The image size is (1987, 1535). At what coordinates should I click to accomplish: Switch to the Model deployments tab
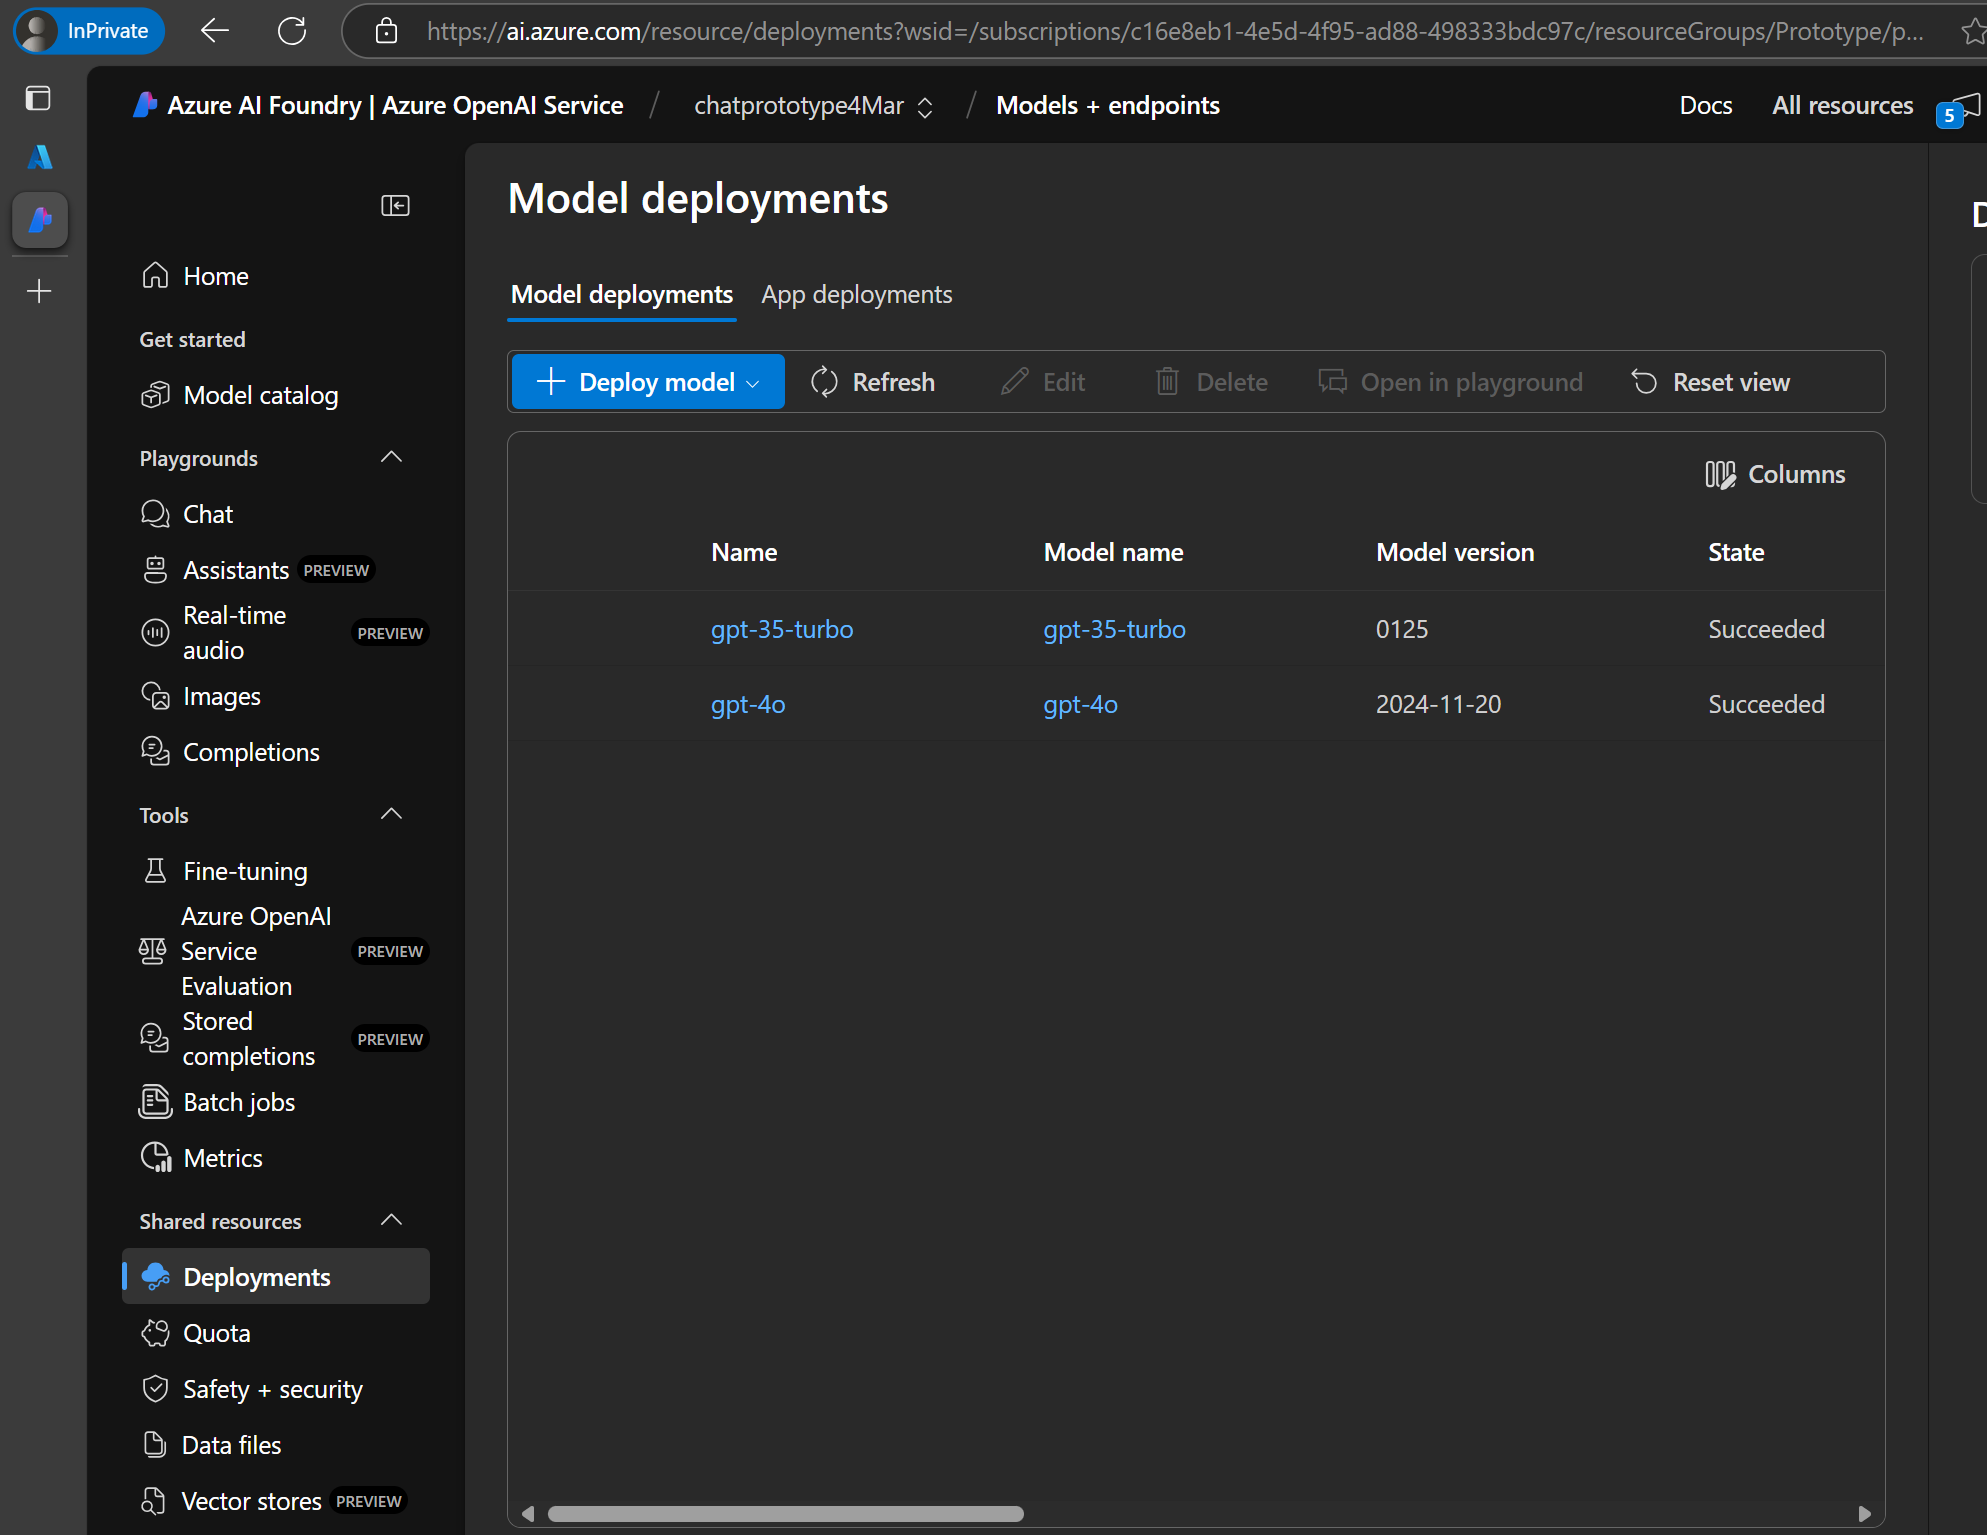tap(622, 295)
